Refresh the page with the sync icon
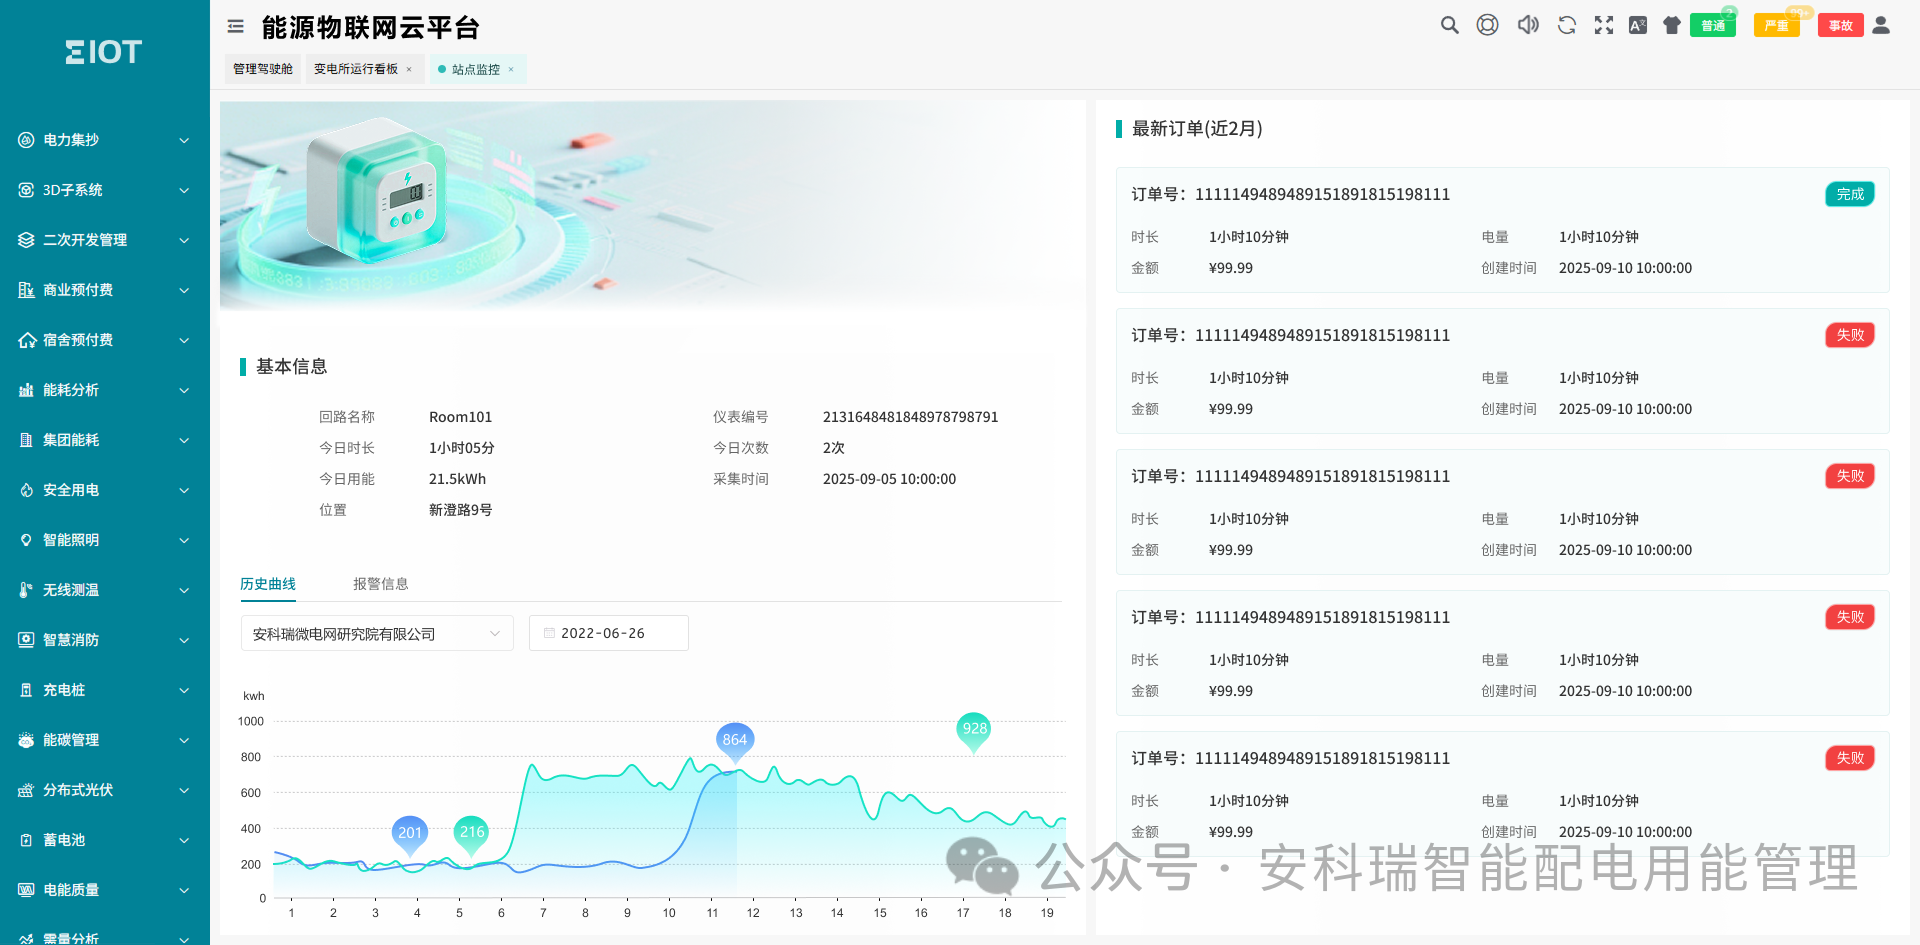This screenshot has height=945, width=1920. coord(1567,25)
